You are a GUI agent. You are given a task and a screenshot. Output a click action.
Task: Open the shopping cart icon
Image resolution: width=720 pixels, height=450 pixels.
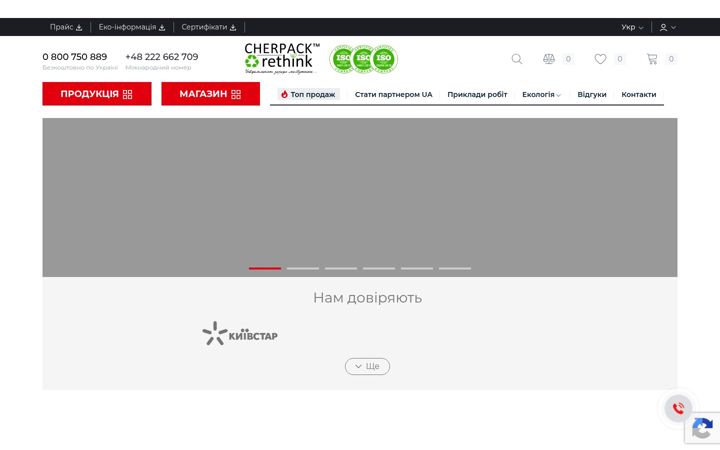[x=652, y=59]
